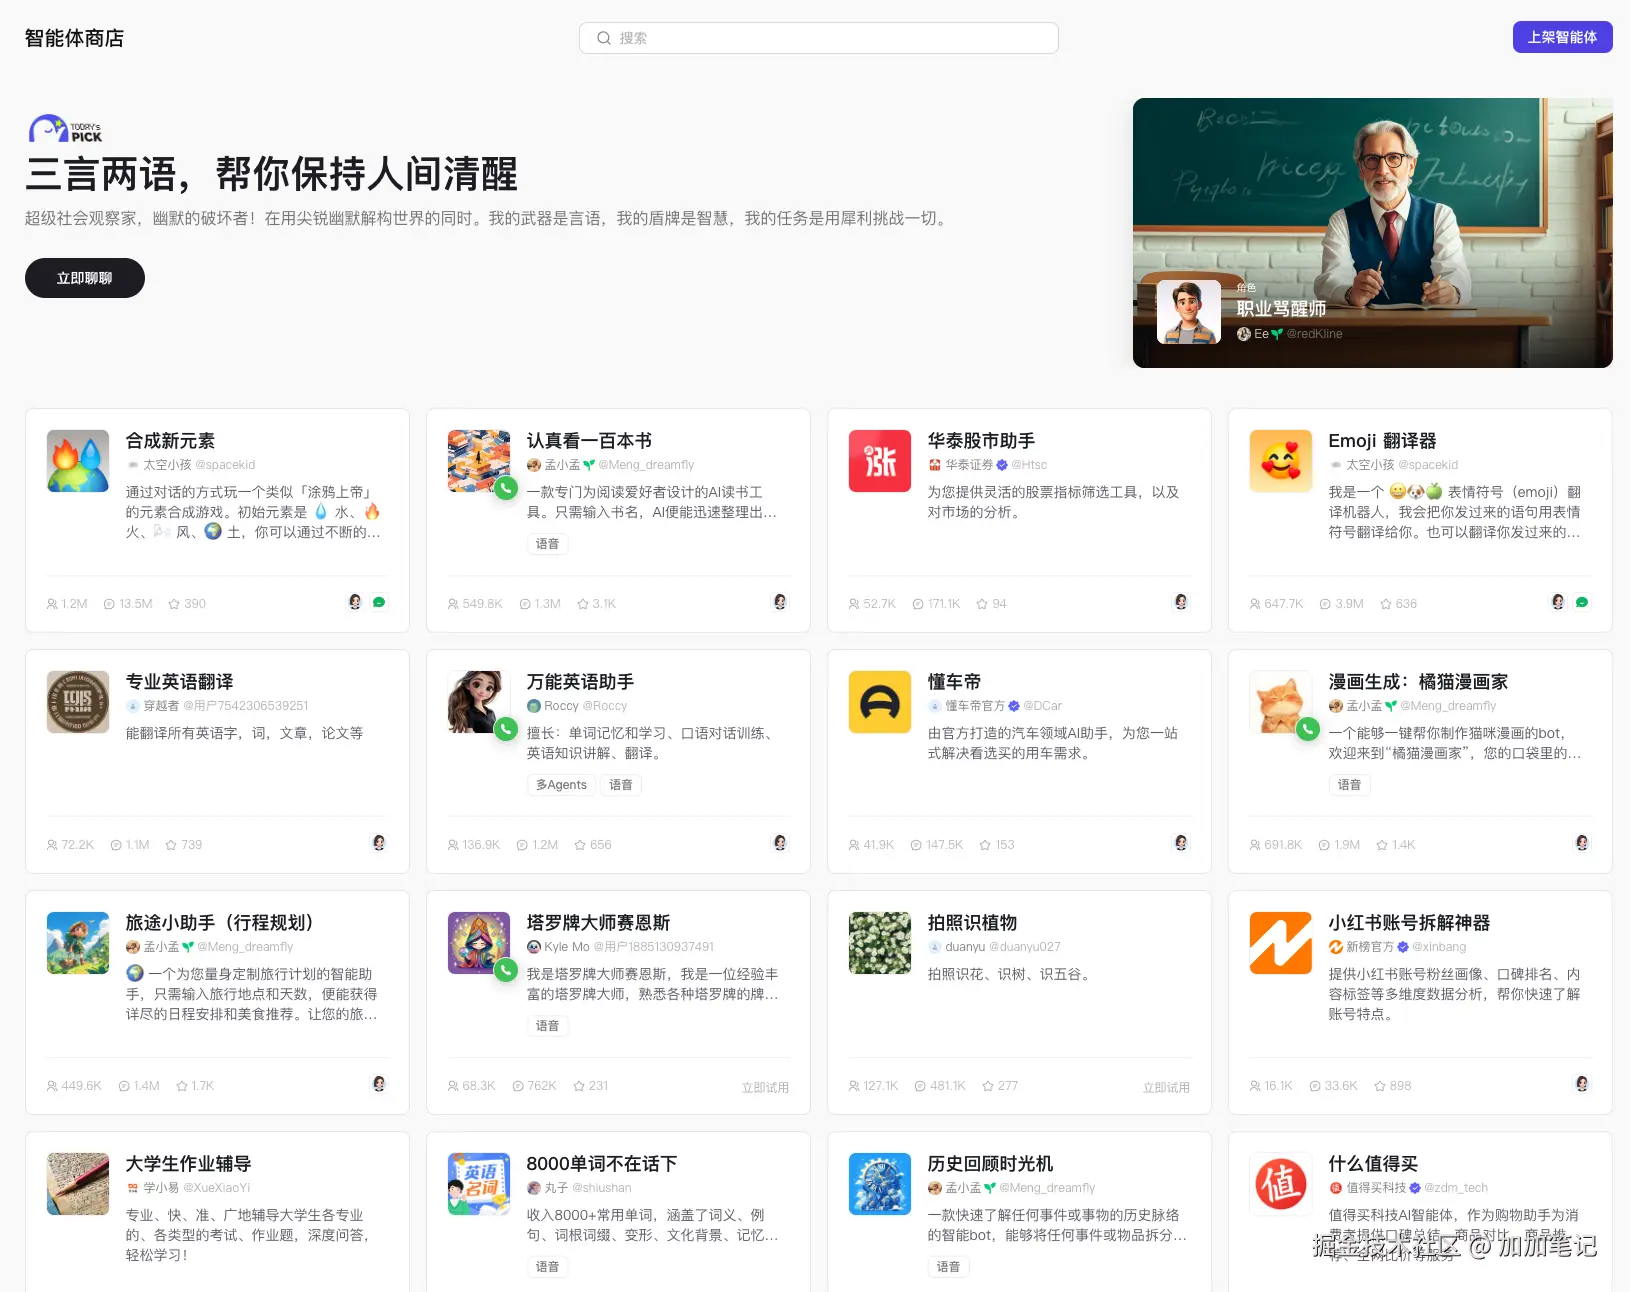
Task: Open the 合成新元素 agent icon
Action: [78, 461]
